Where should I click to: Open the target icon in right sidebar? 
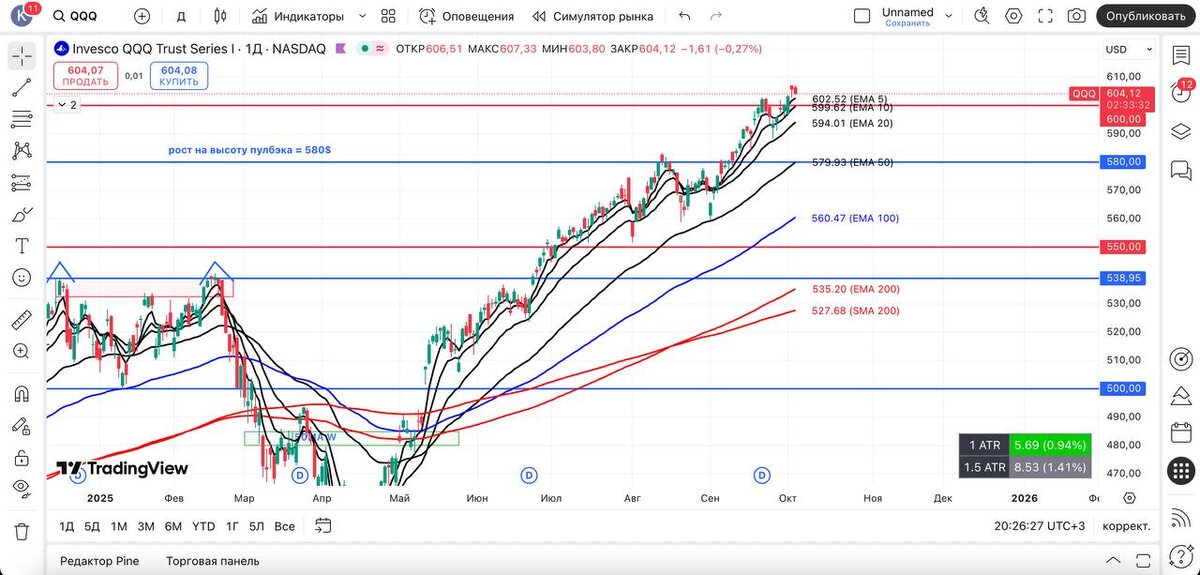pyautogui.click(x=1182, y=358)
